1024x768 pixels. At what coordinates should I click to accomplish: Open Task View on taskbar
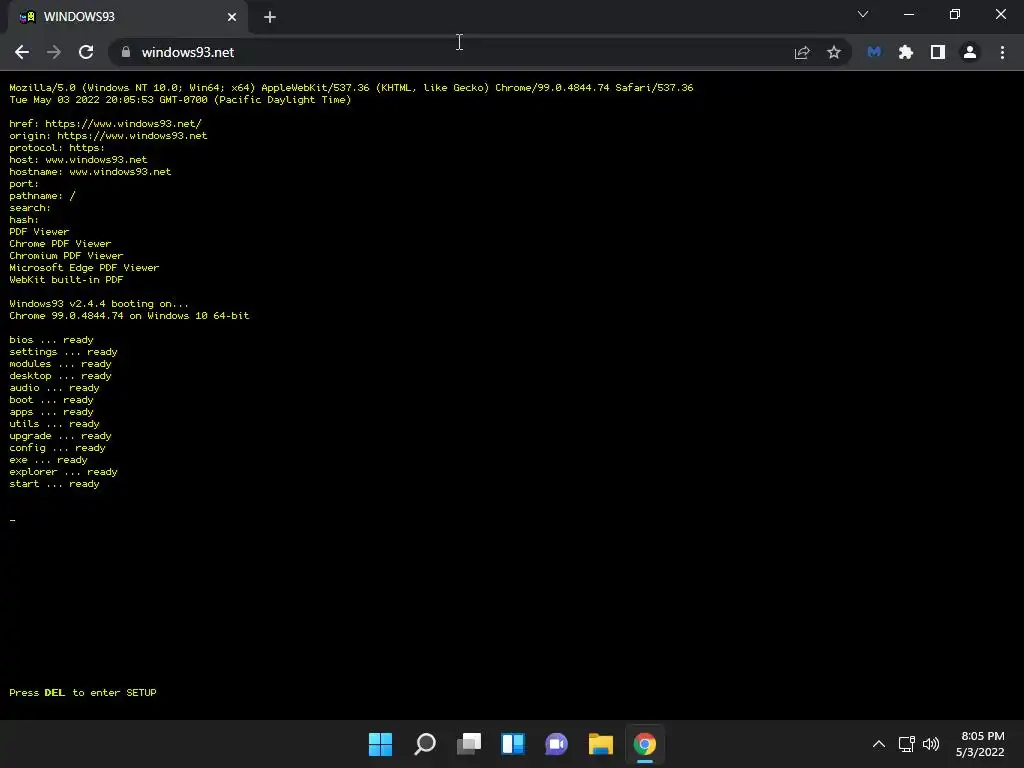[x=469, y=744]
